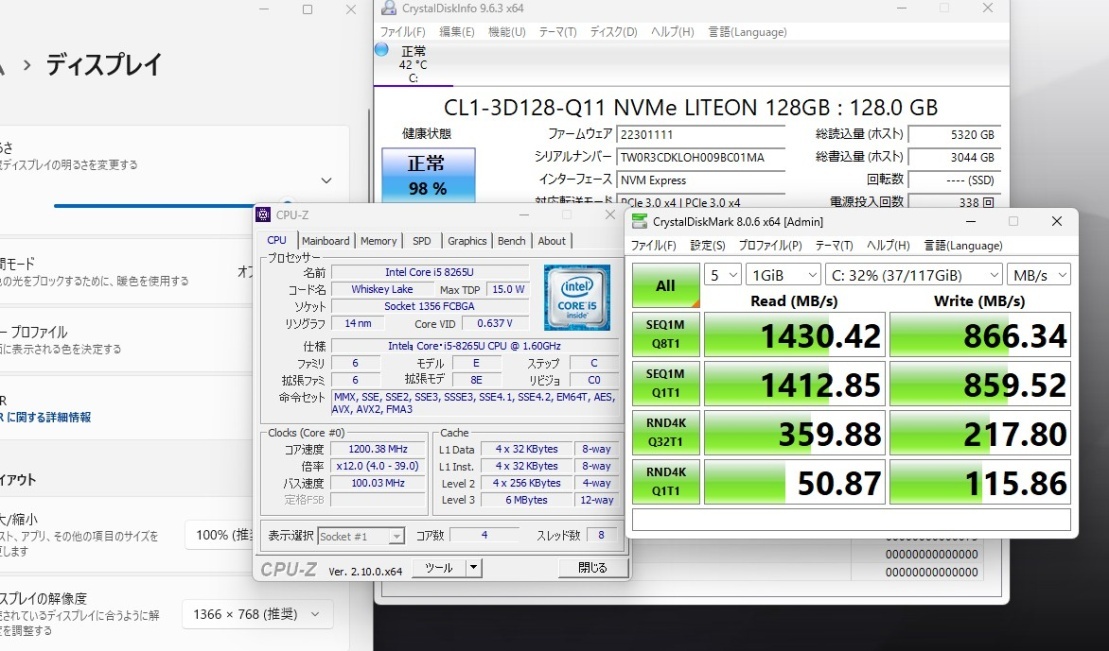Switch to the Bench tab in CPU-Z

click(511, 241)
